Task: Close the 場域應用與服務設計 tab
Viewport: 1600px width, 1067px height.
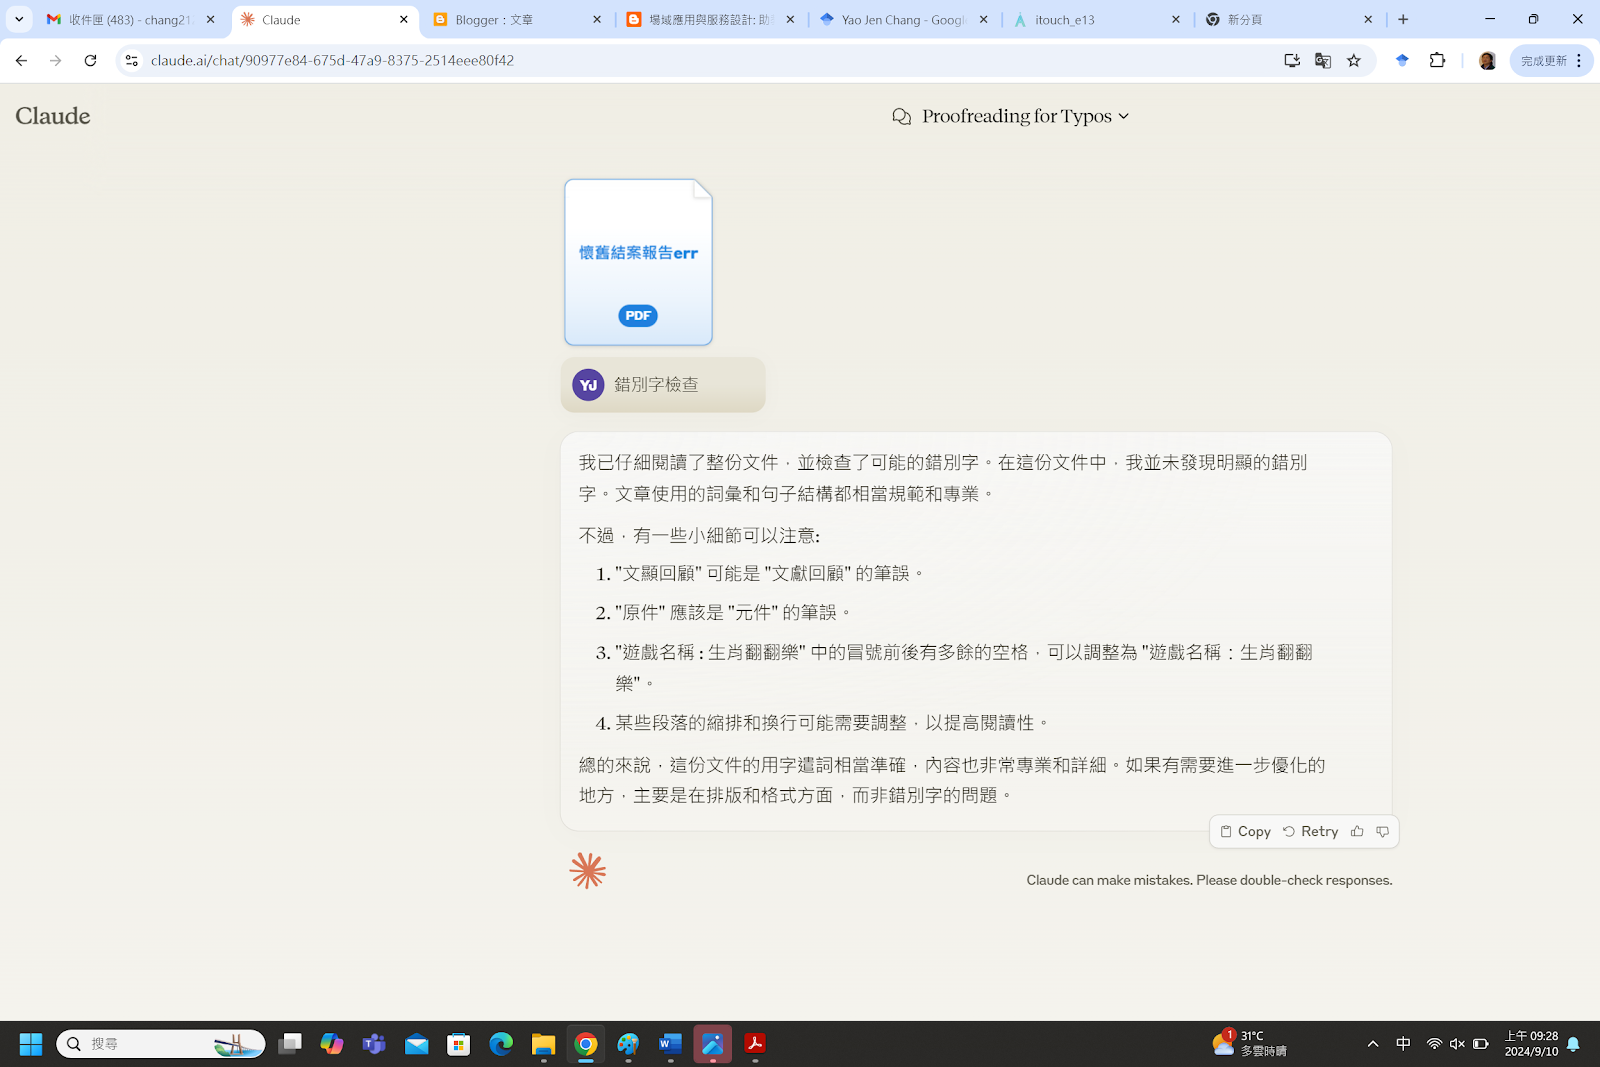Action: 790,20
